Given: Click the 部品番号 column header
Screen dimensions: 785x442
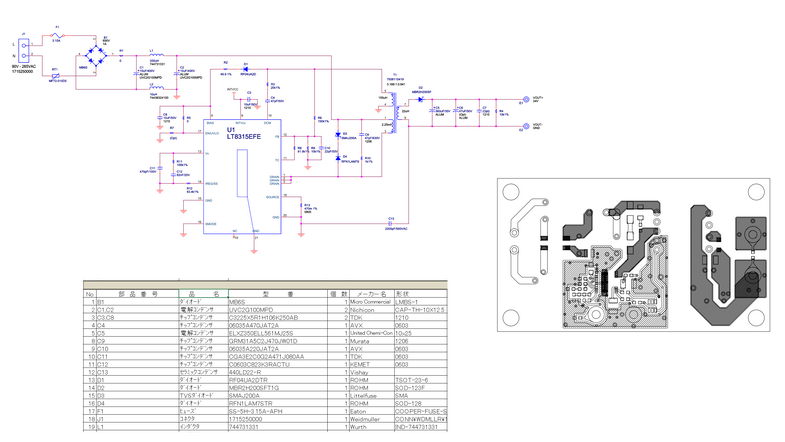Looking at the screenshot, I should (132, 293).
